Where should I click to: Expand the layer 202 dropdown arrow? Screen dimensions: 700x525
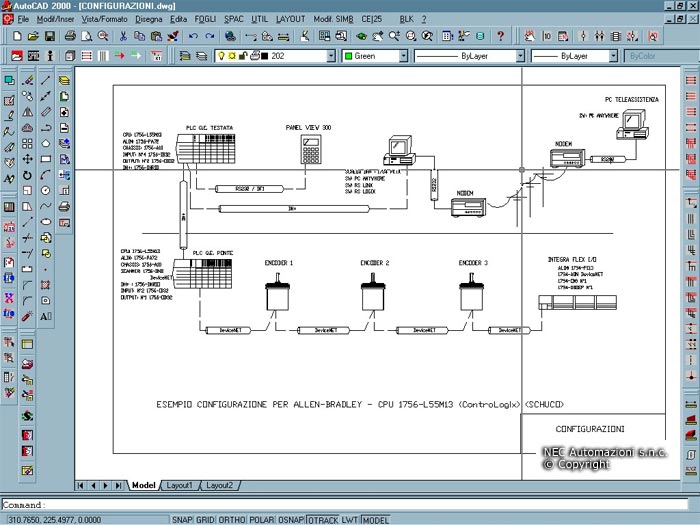point(331,56)
